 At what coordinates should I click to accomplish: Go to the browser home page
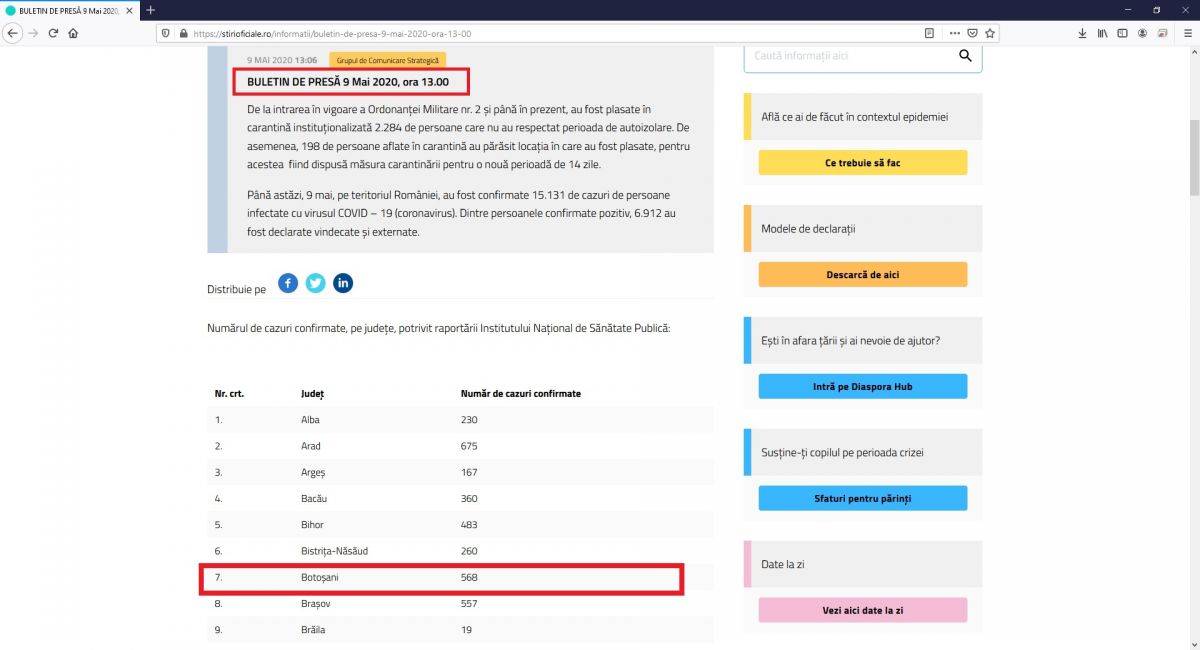point(73,33)
